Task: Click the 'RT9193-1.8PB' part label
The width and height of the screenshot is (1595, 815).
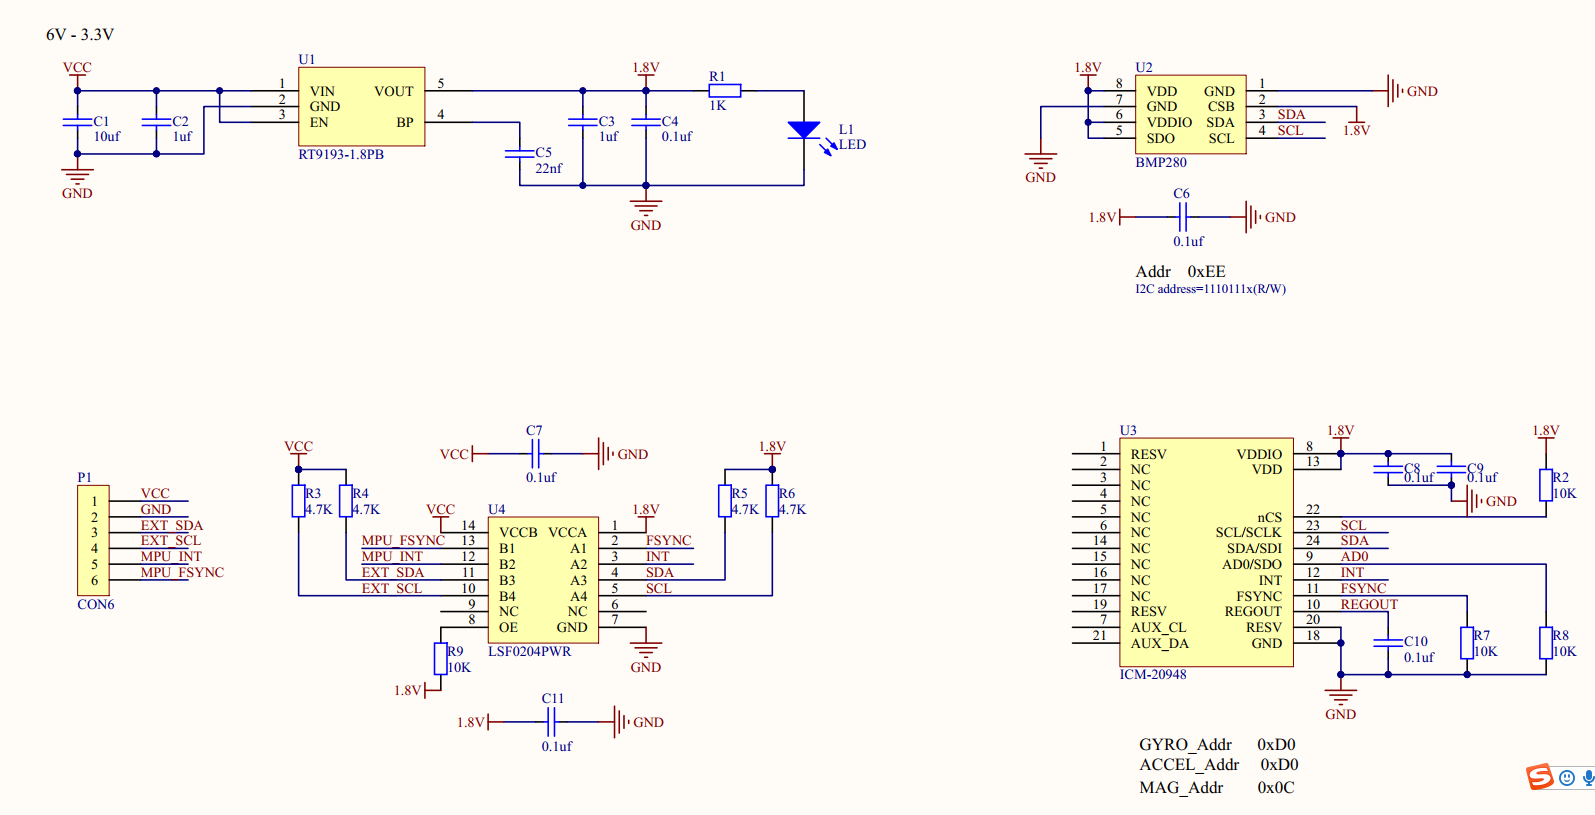Action: pos(341,155)
